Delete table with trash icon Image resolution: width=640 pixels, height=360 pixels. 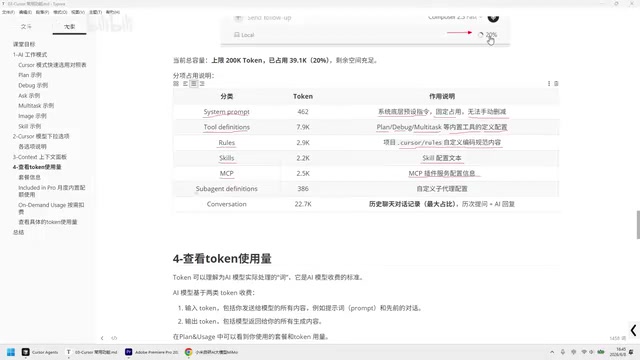[x=556, y=84]
